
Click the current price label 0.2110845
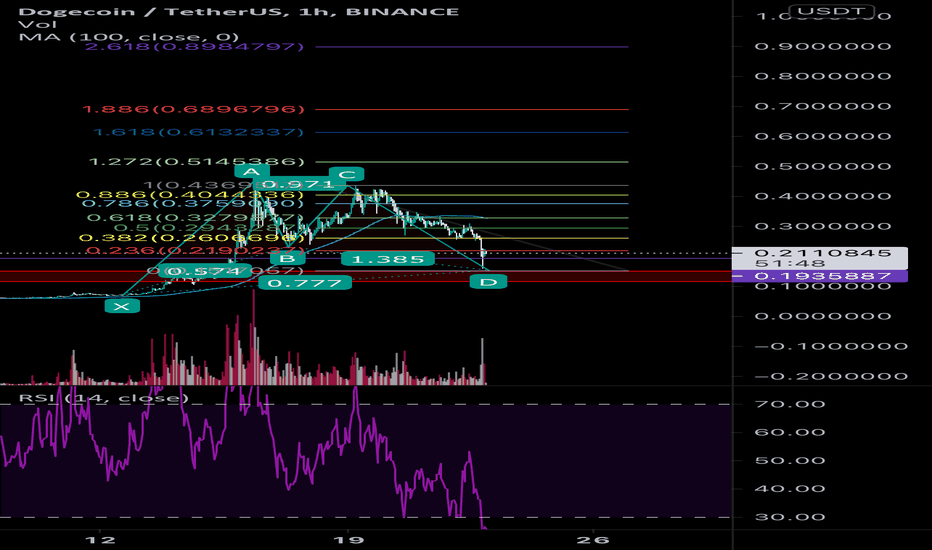coord(823,253)
